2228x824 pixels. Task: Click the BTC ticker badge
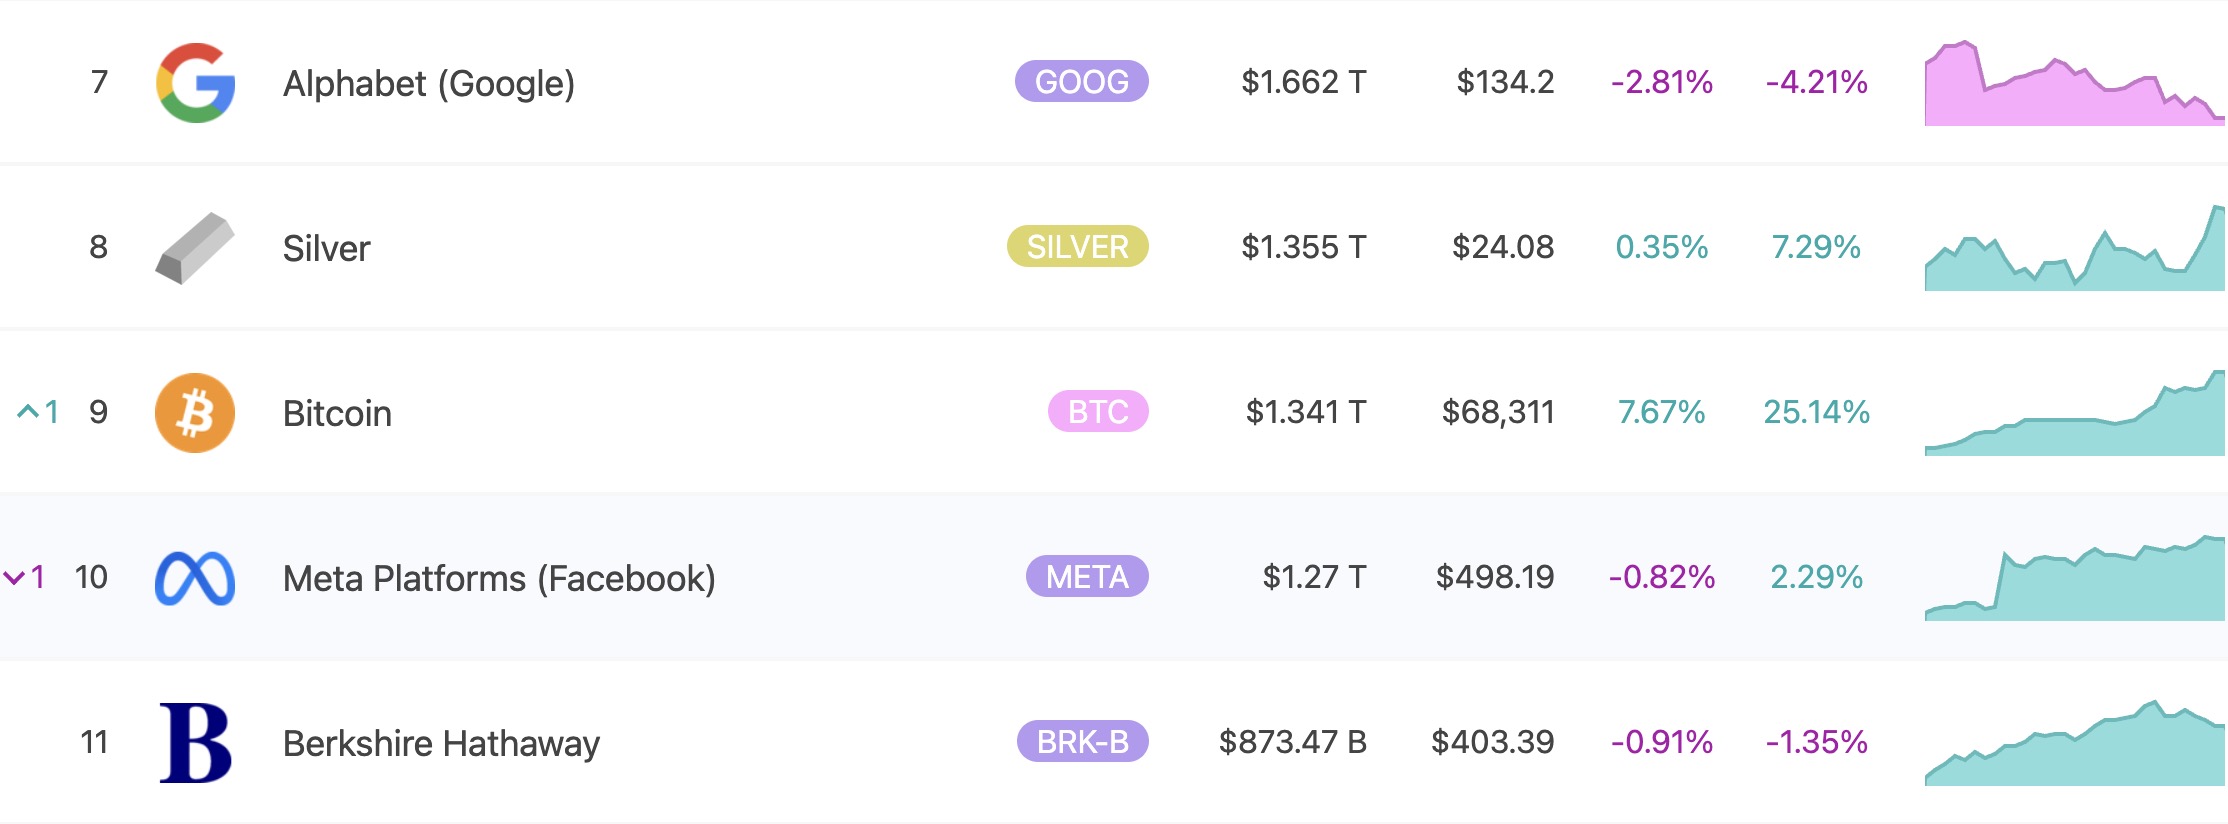[x=1098, y=411]
